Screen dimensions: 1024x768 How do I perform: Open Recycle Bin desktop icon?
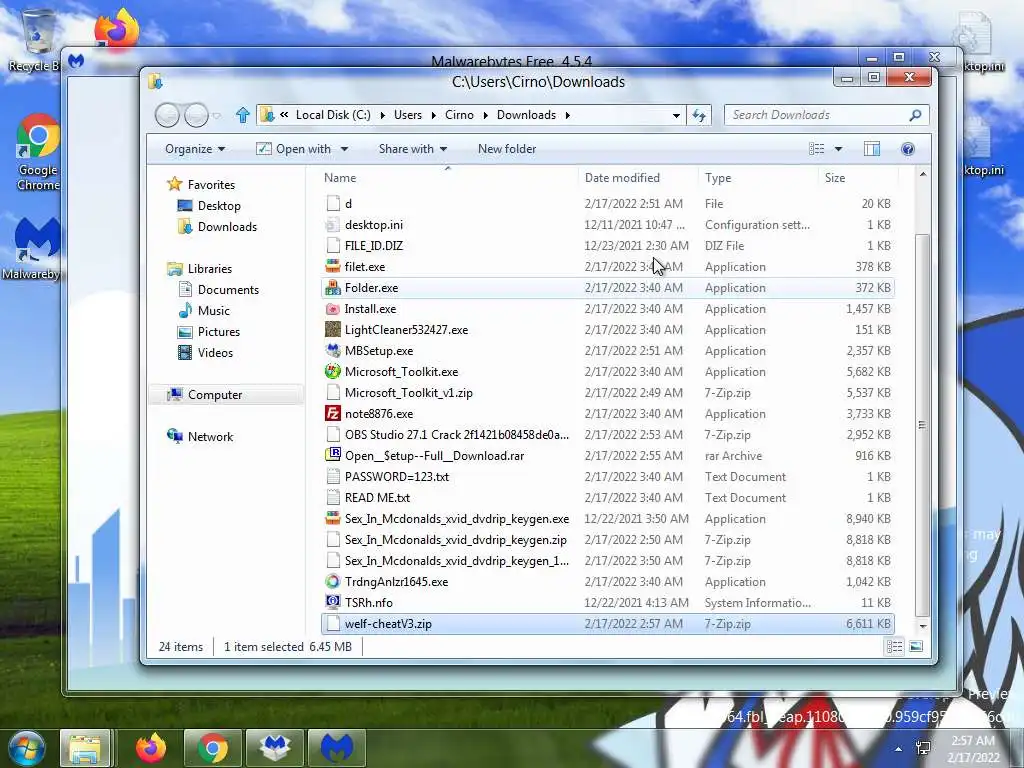[36, 40]
